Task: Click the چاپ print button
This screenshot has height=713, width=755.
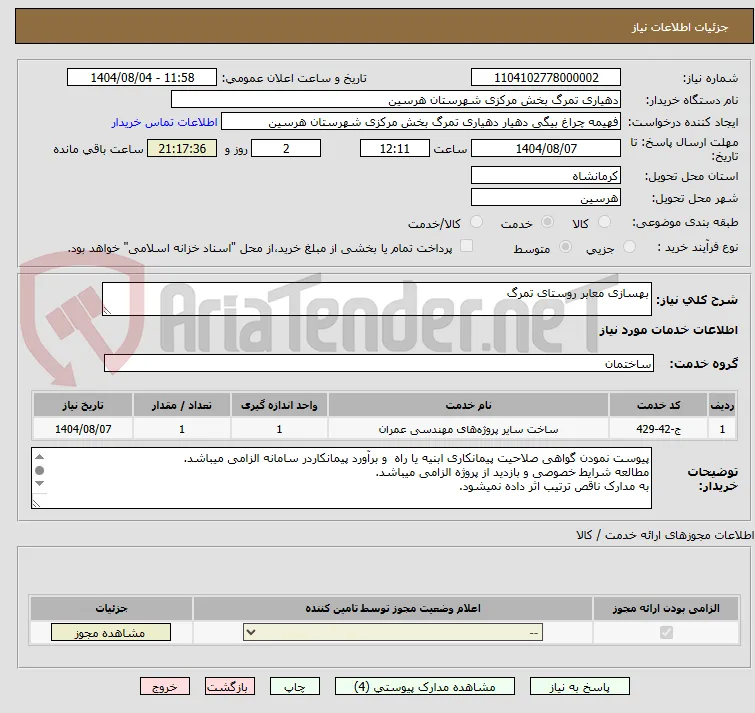Action: click(295, 687)
